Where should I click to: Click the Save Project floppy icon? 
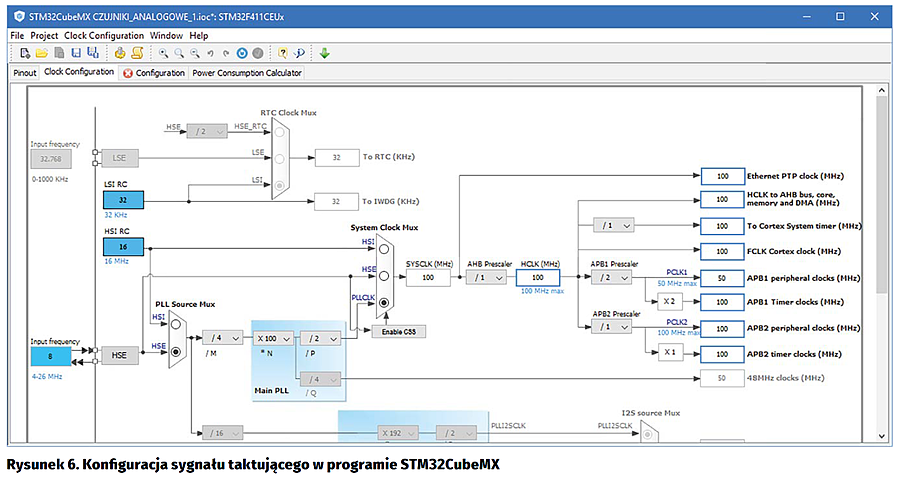coord(76,52)
